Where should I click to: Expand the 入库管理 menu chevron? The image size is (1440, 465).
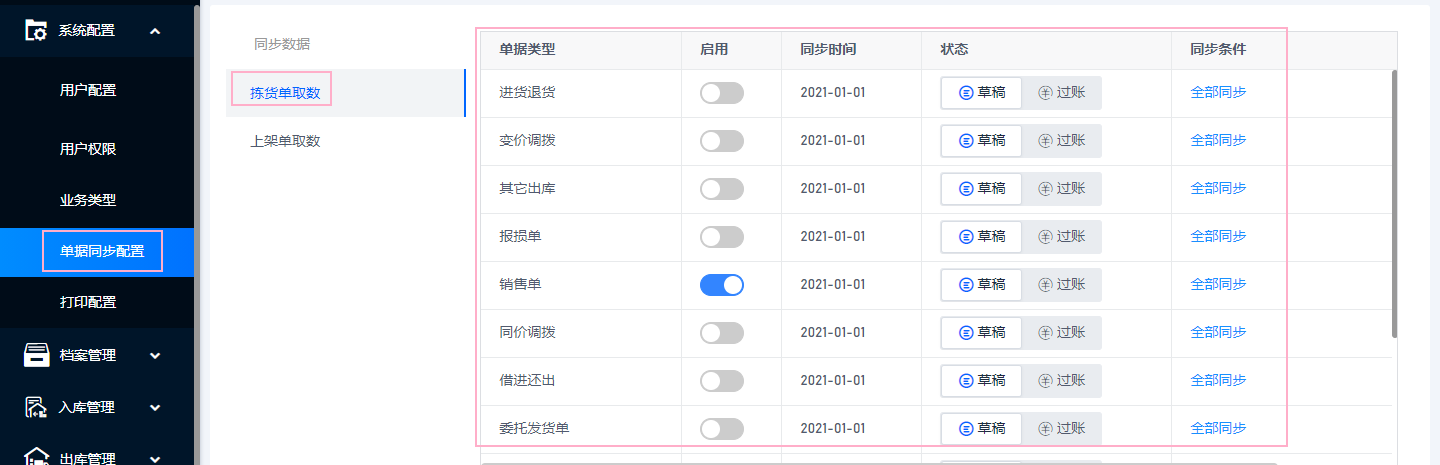point(155,407)
